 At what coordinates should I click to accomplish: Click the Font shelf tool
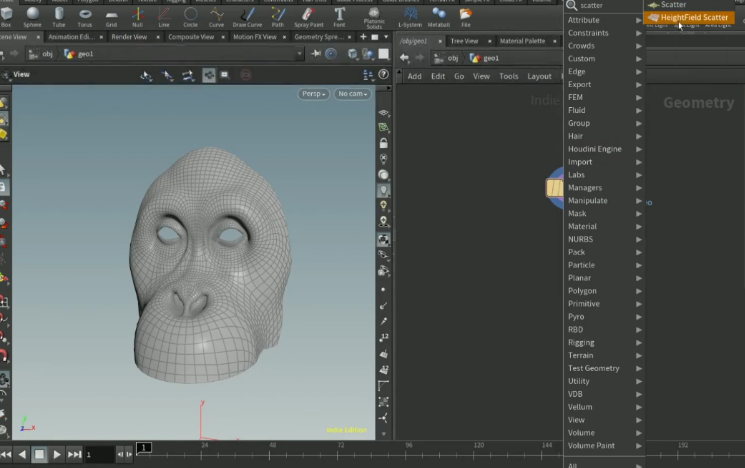pyautogui.click(x=340, y=15)
